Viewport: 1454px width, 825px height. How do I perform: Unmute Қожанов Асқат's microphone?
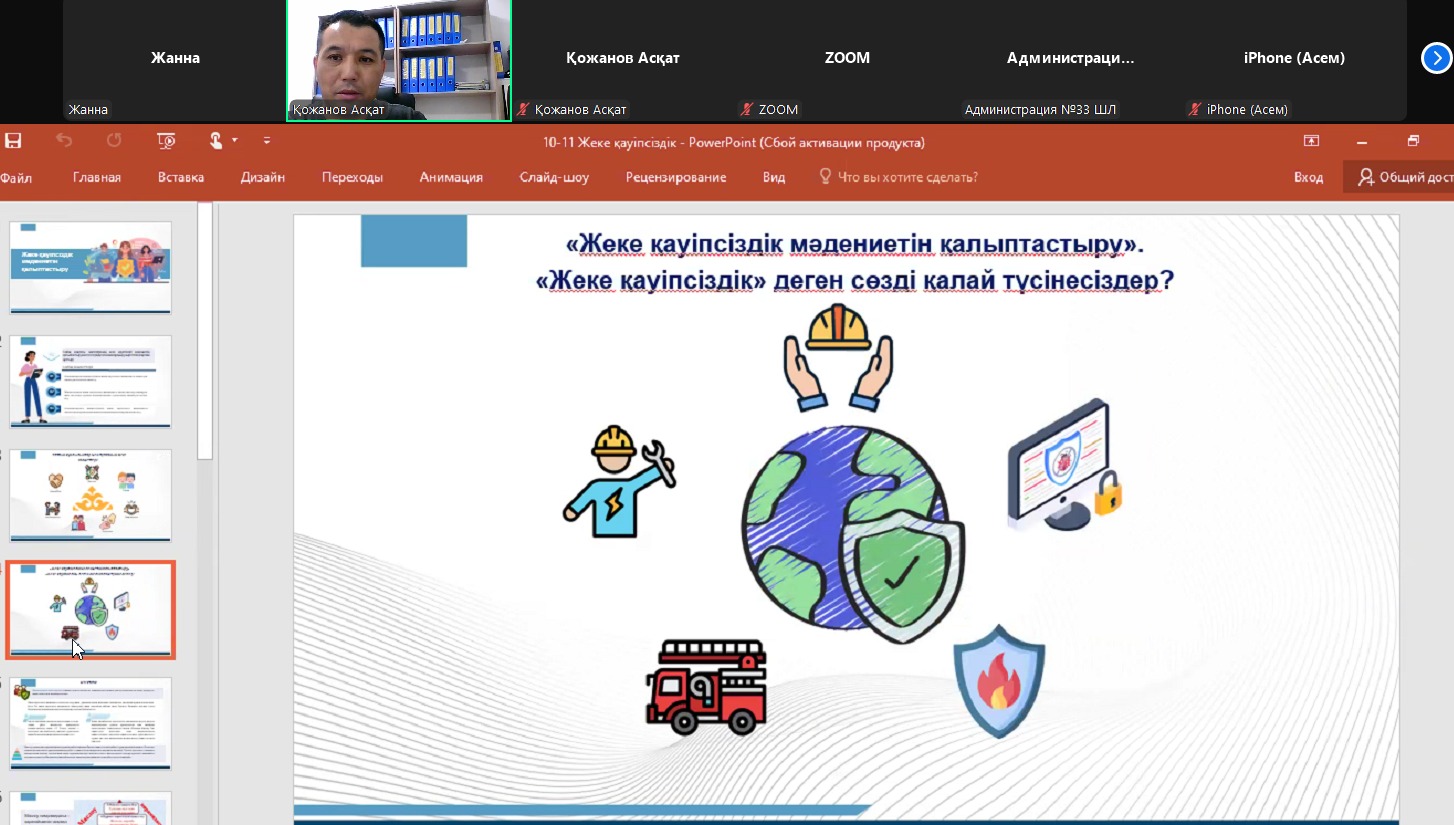(523, 109)
